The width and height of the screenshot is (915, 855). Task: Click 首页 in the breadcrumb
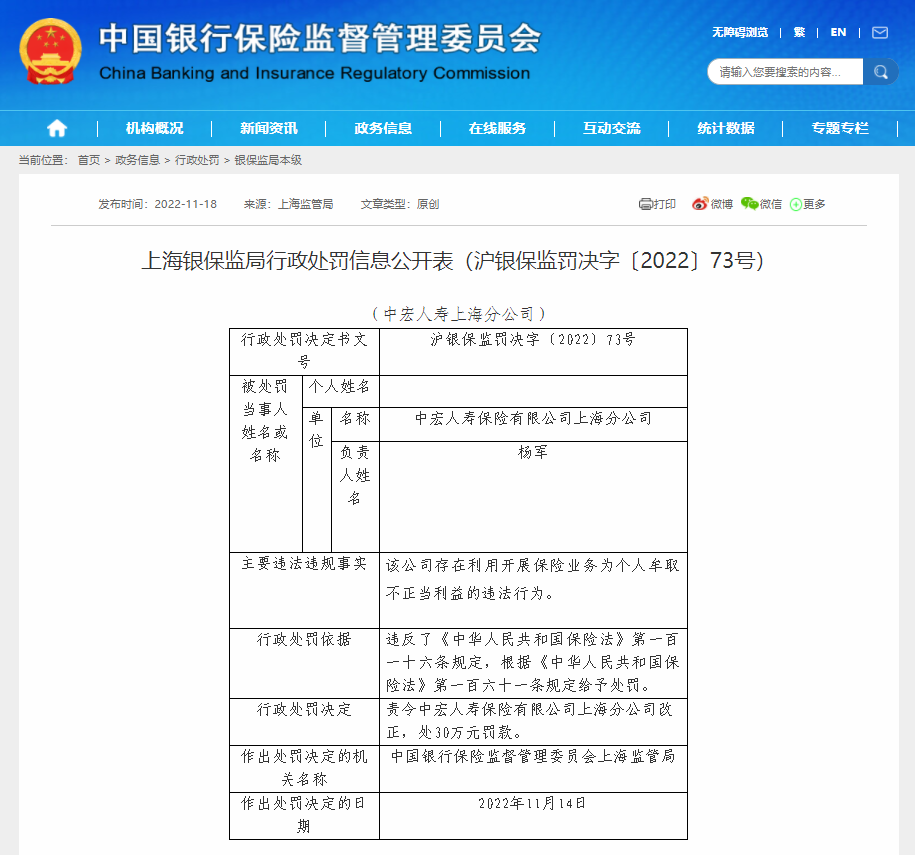point(89,160)
